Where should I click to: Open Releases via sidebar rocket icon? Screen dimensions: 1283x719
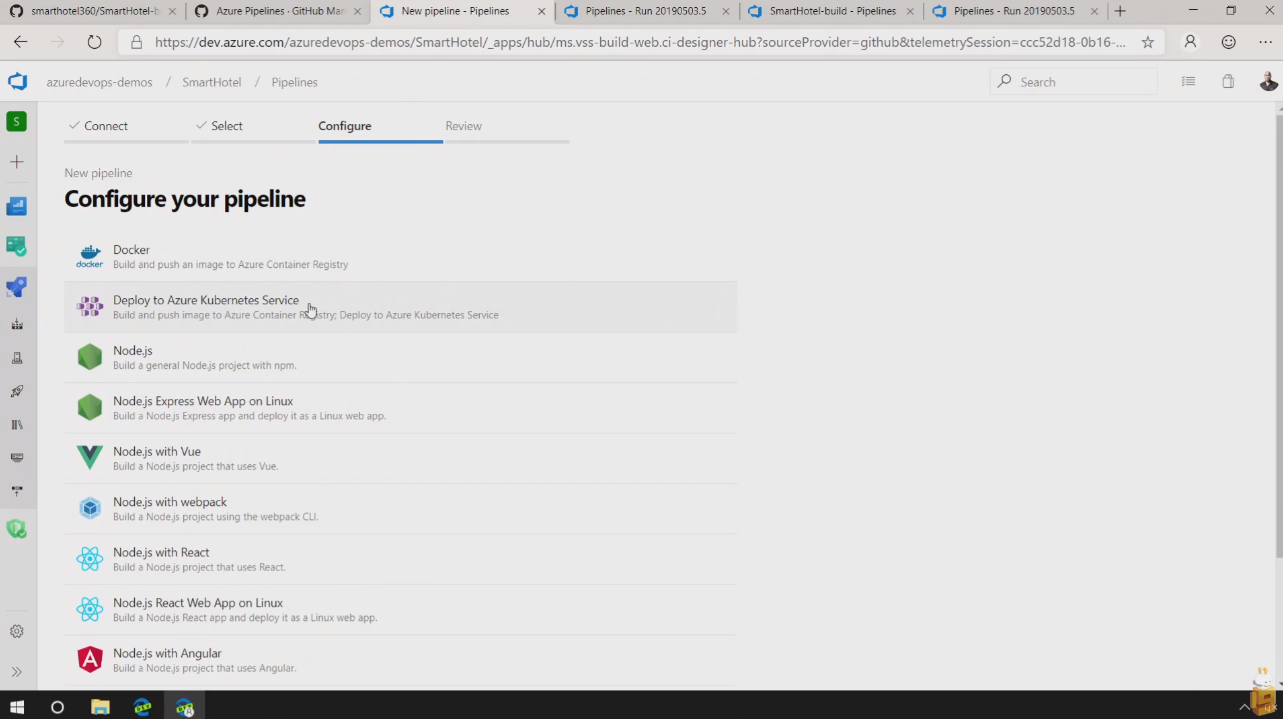[x=16, y=391]
